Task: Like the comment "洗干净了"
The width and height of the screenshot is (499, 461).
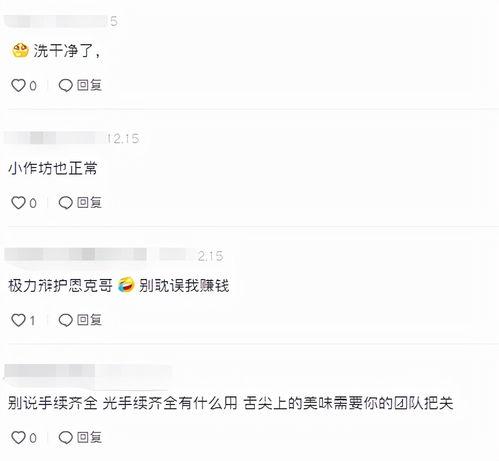Action: tap(18, 86)
